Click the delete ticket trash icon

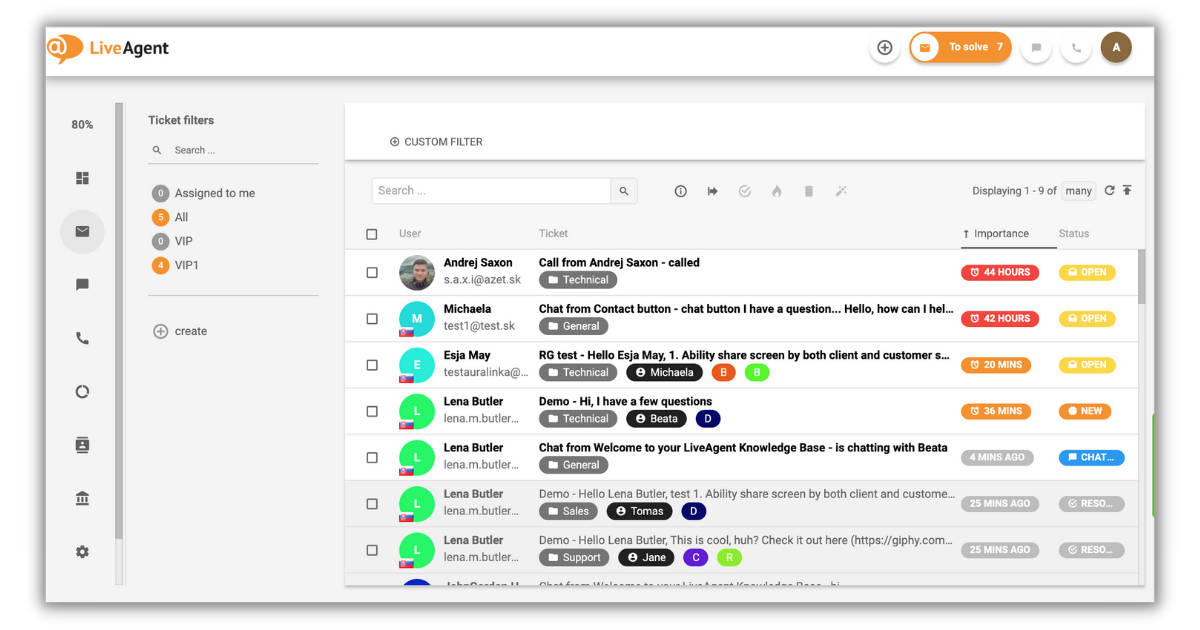point(808,190)
